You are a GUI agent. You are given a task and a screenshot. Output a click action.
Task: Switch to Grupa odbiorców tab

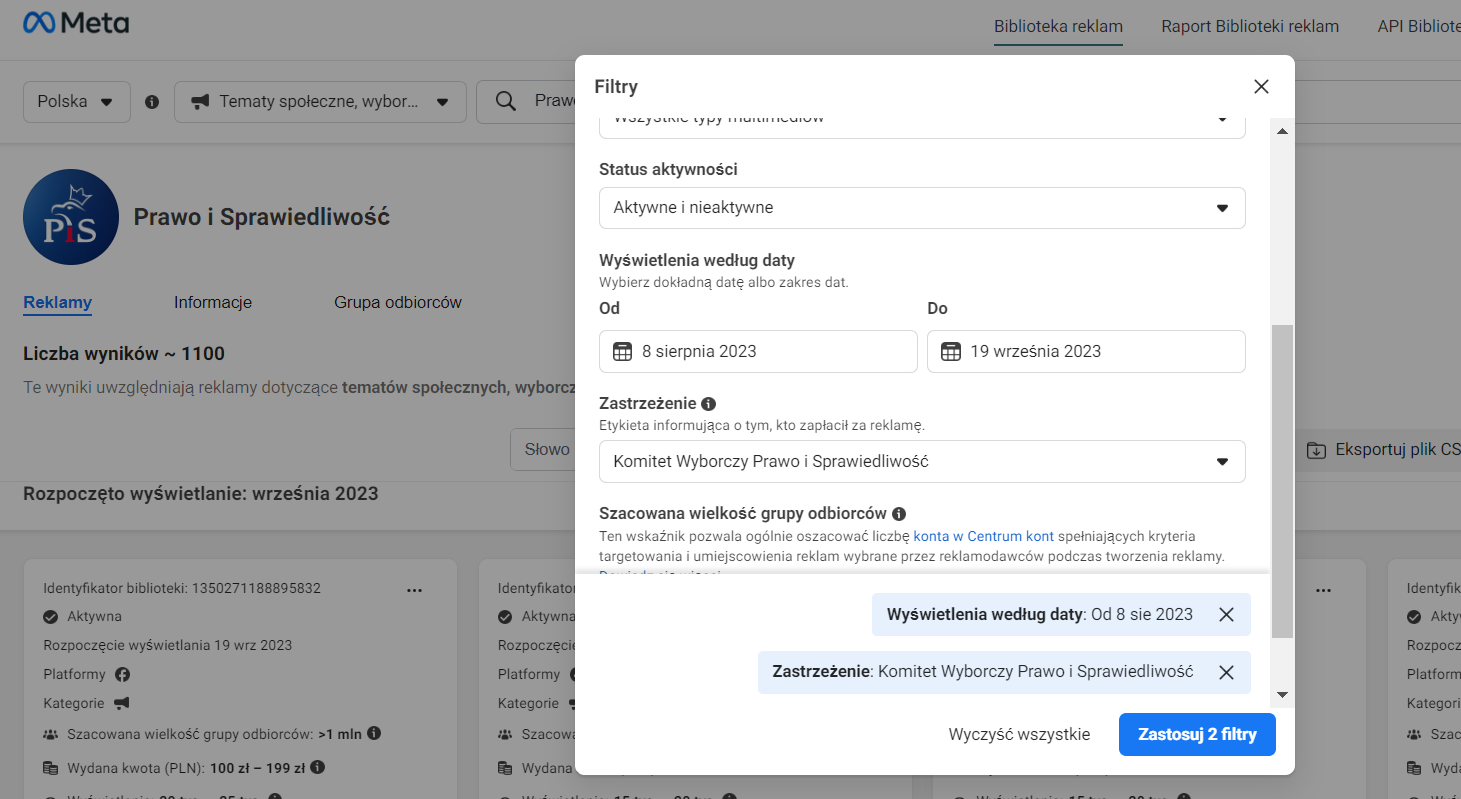[398, 302]
